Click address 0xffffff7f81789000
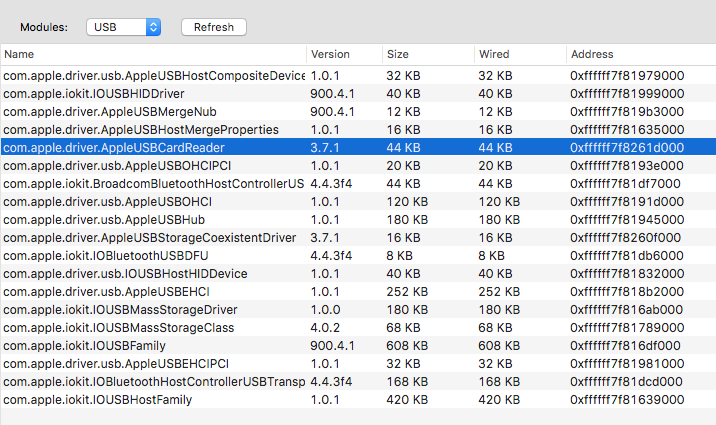The image size is (716, 425). [627, 328]
